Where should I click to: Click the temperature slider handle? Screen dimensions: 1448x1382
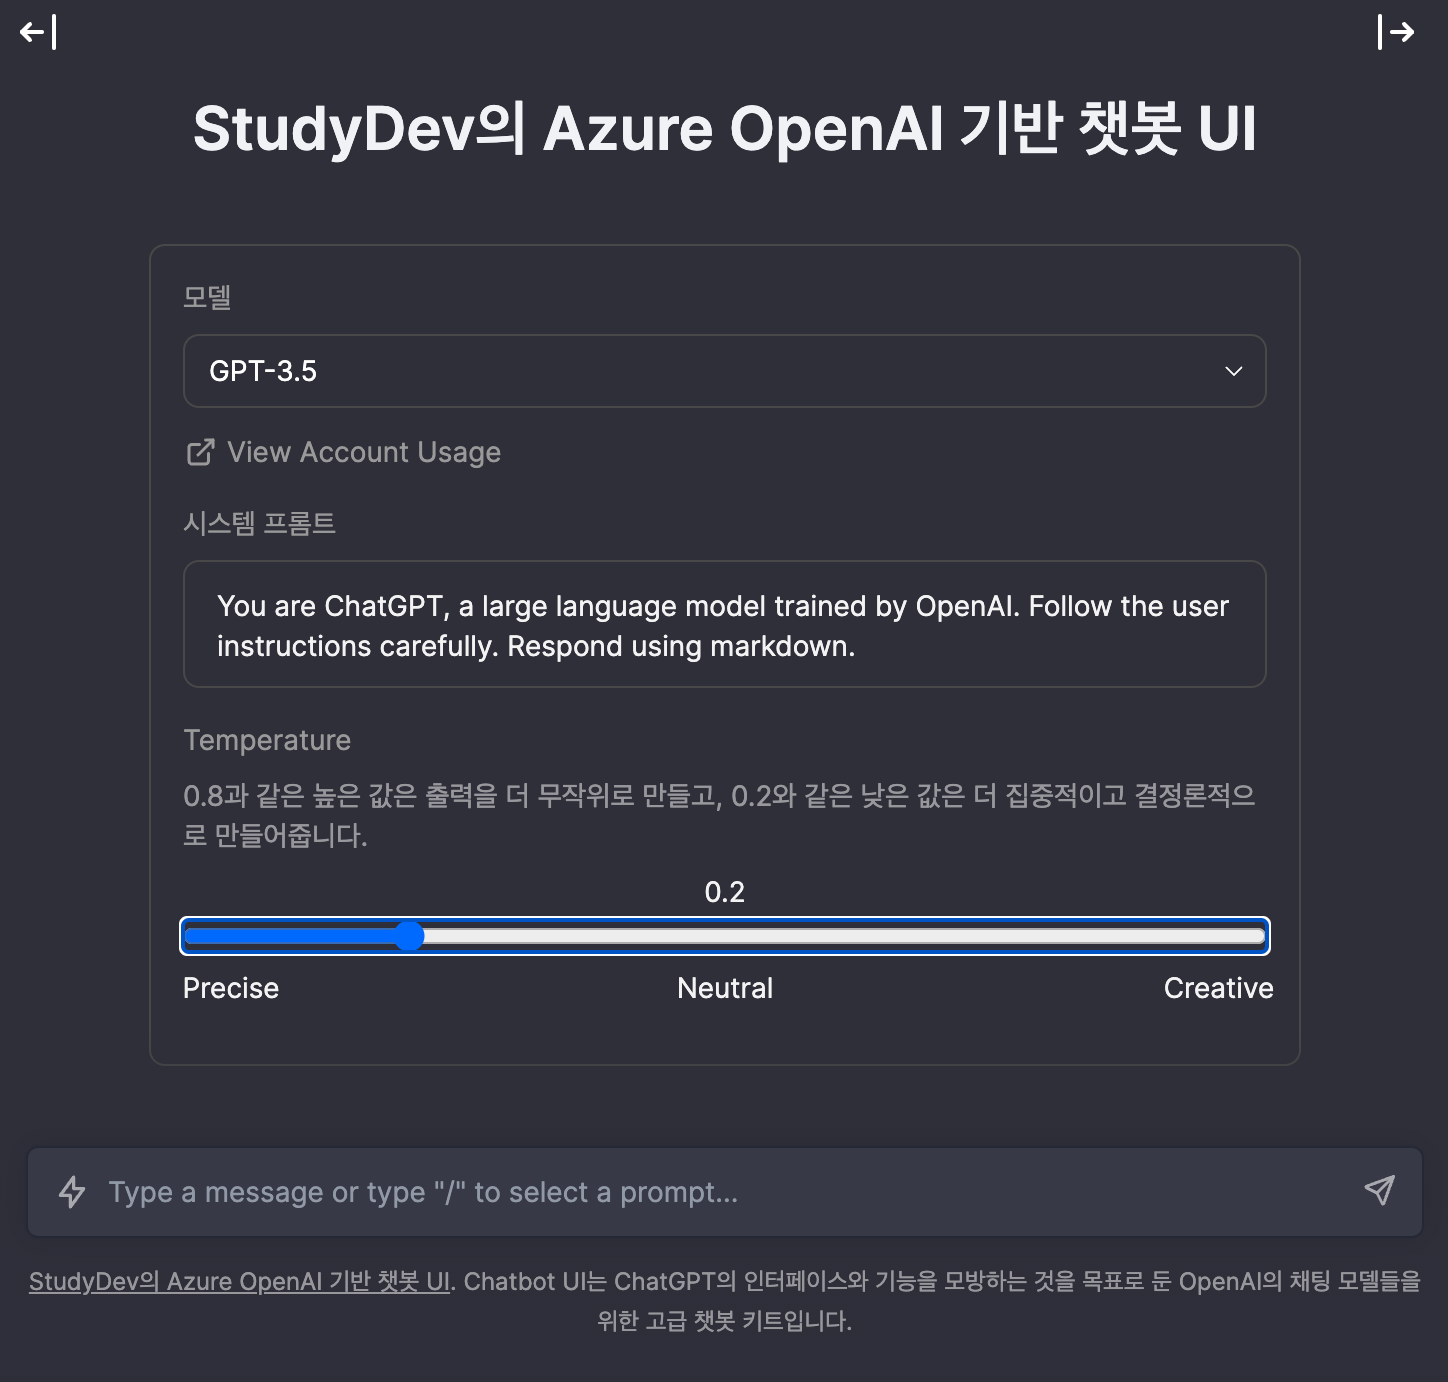point(409,936)
